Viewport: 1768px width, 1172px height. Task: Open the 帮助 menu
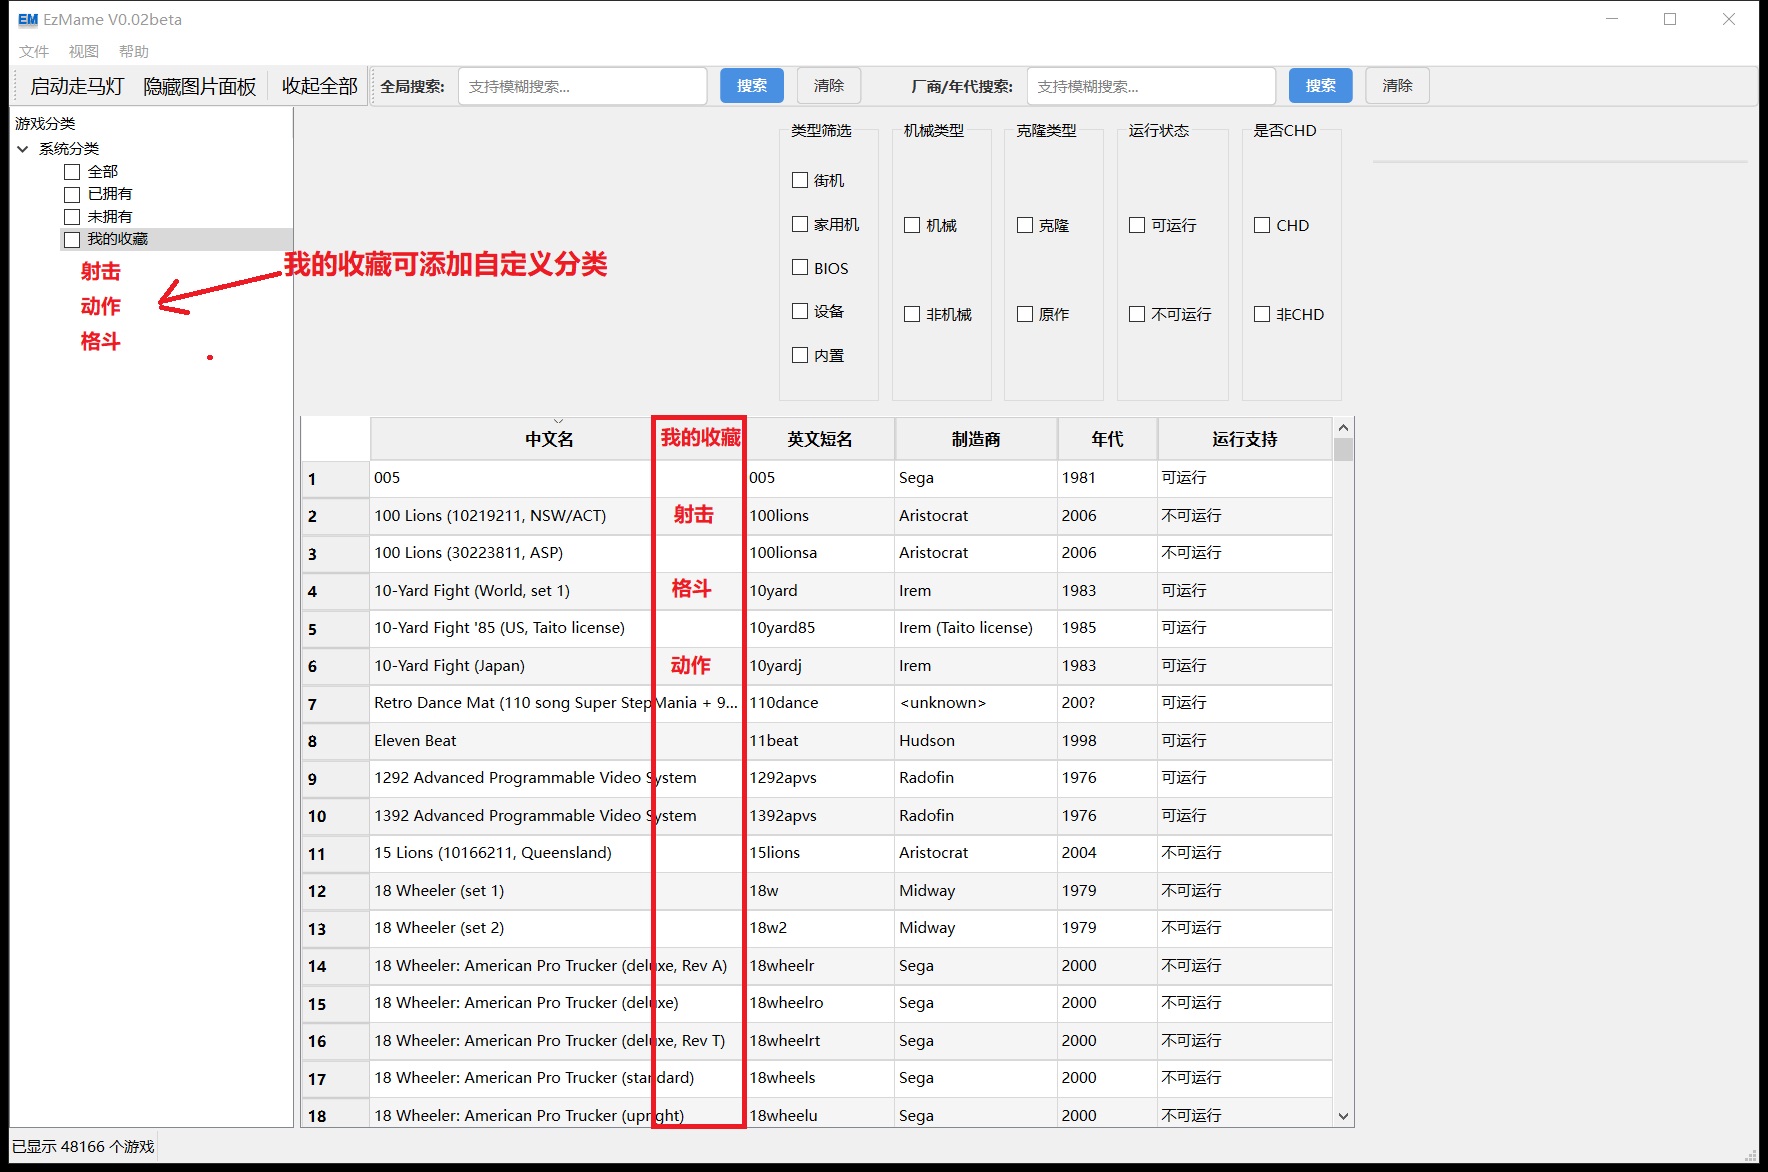[x=134, y=51]
